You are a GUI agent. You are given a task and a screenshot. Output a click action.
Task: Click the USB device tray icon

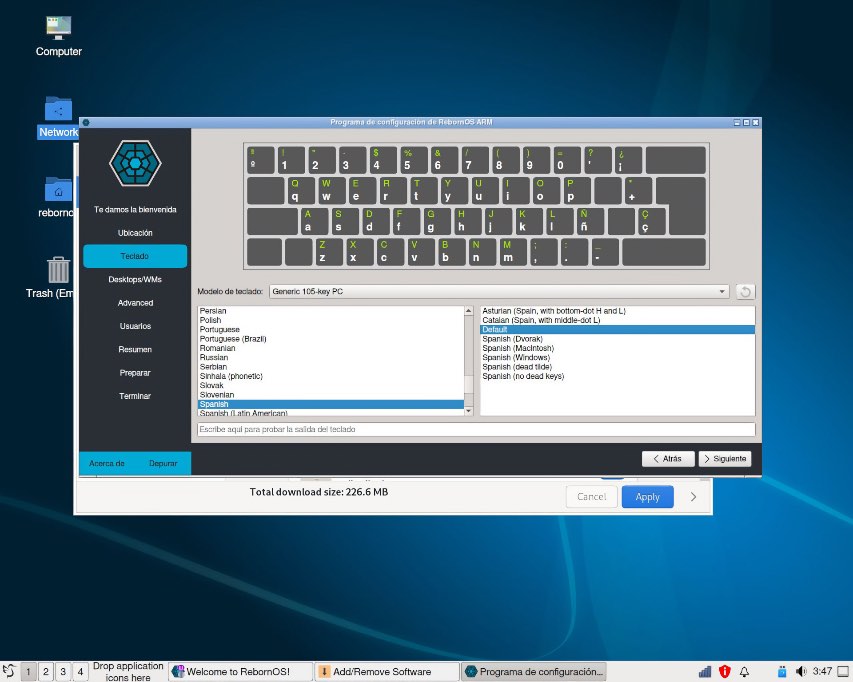click(782, 672)
